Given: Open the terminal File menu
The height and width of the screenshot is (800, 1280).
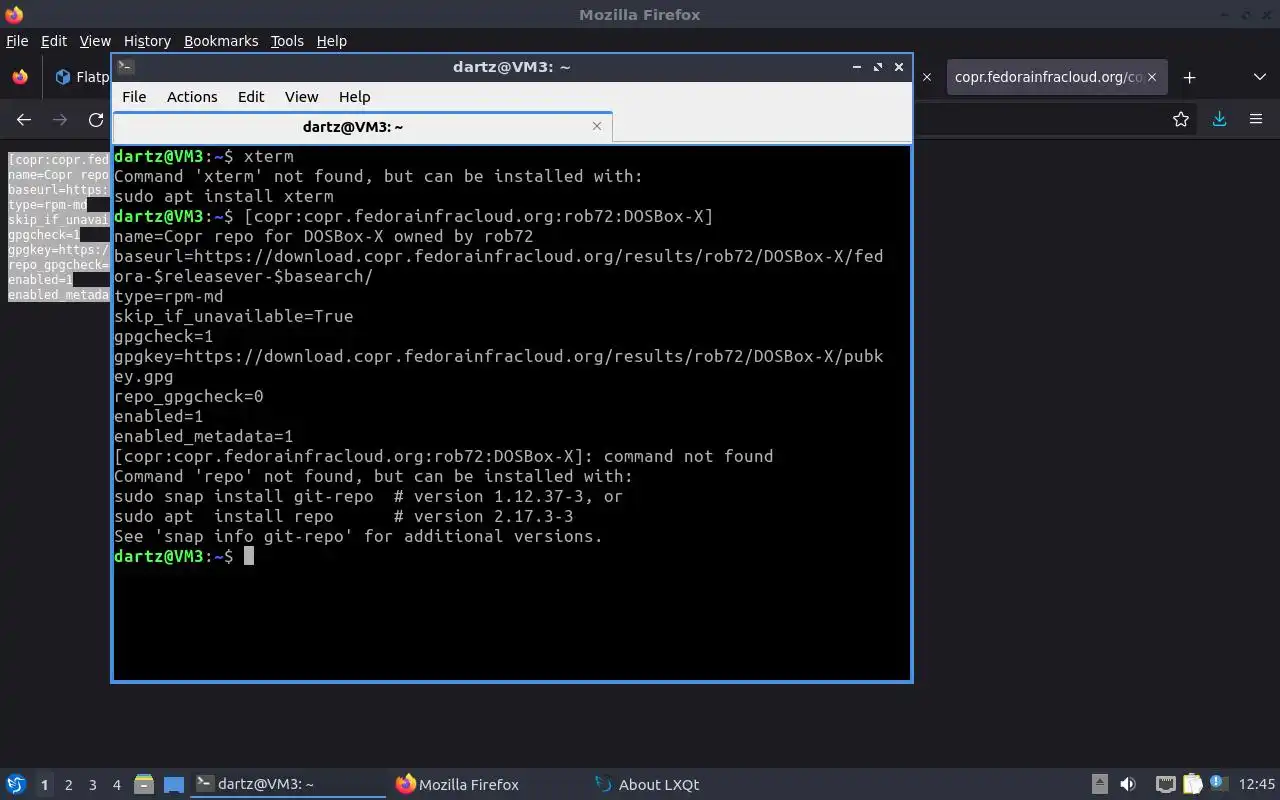Looking at the screenshot, I should point(134,96).
